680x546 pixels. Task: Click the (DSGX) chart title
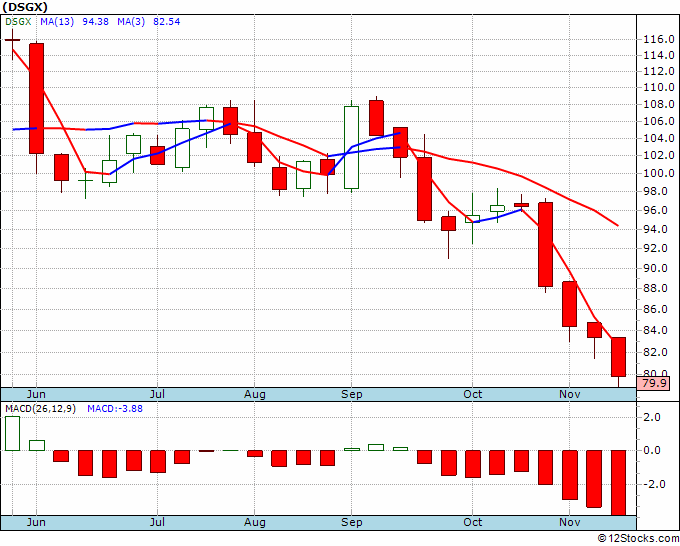(25, 7)
